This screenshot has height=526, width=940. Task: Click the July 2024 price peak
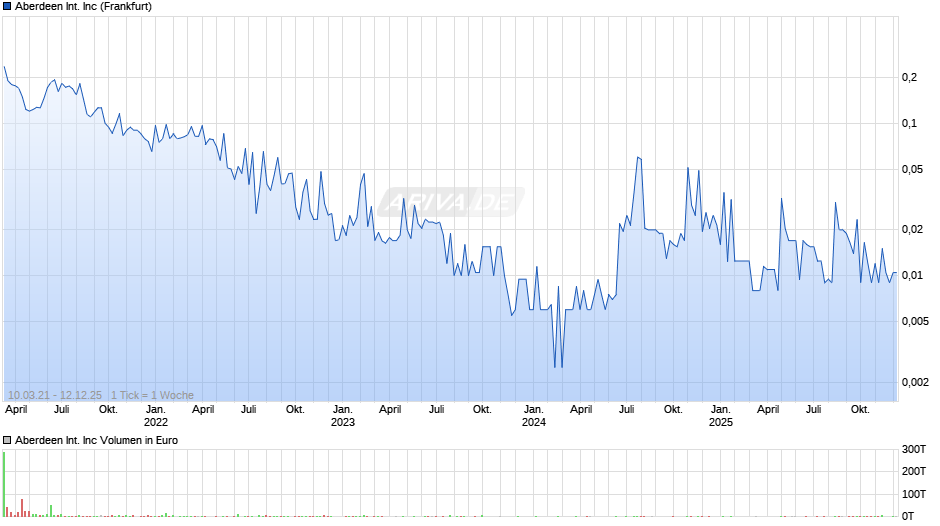(x=639, y=158)
